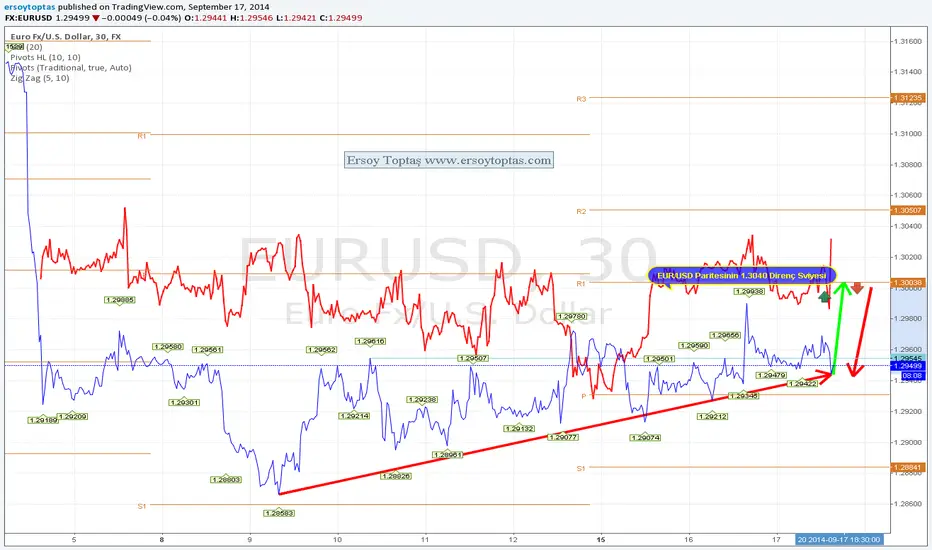Click the 1.29616 pivot value label
Screen dimensions: 932x550
pos(370,341)
